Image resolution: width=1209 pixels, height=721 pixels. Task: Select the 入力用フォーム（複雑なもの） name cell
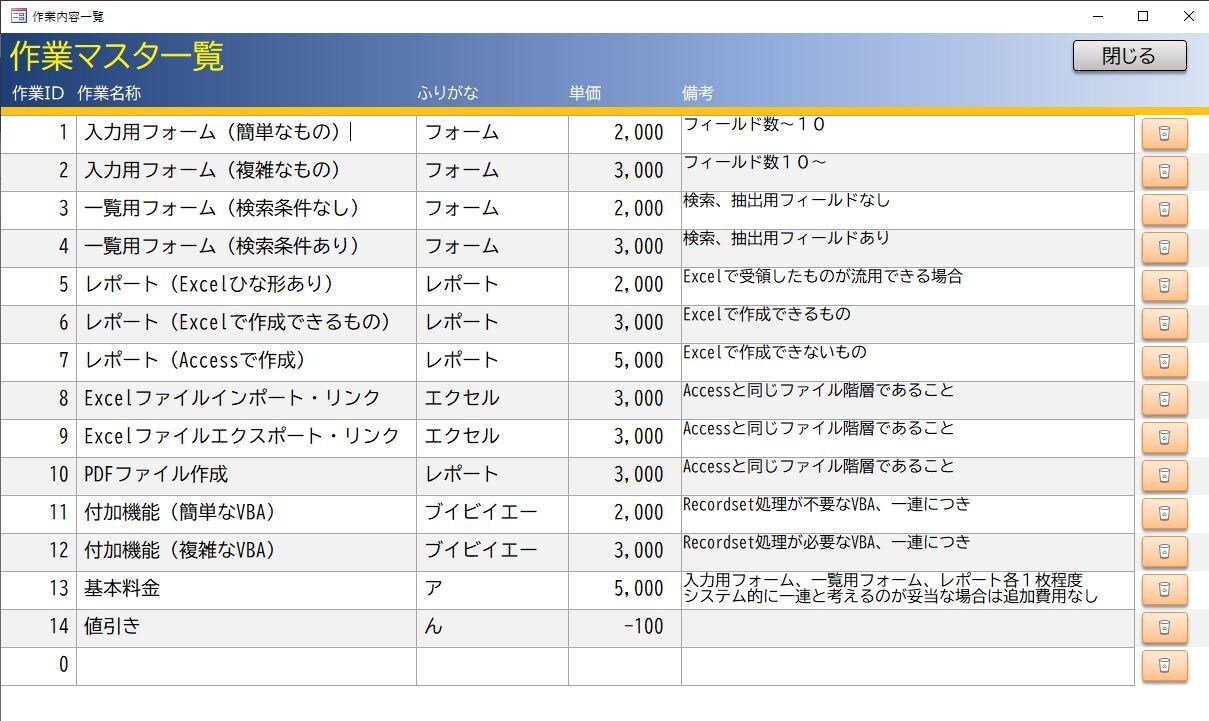point(246,172)
